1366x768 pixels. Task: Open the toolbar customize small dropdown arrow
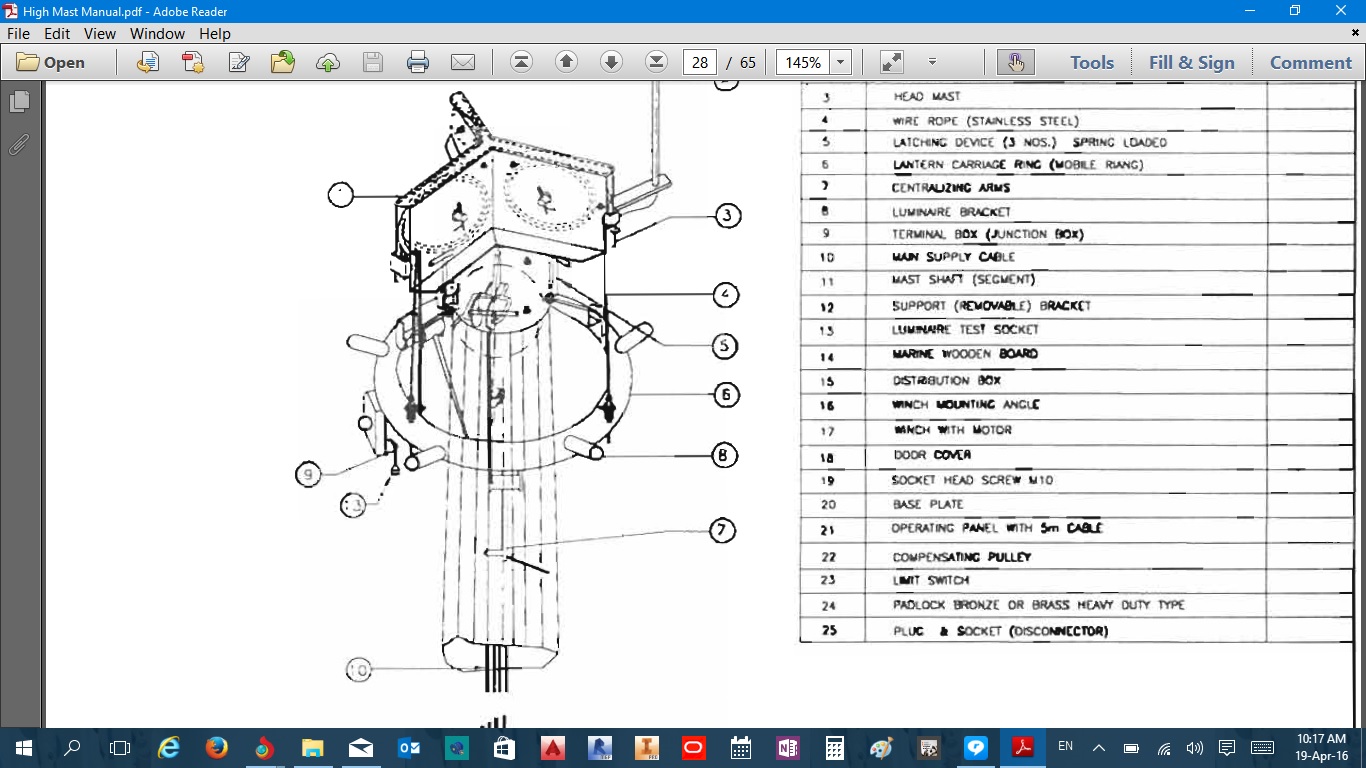point(932,62)
